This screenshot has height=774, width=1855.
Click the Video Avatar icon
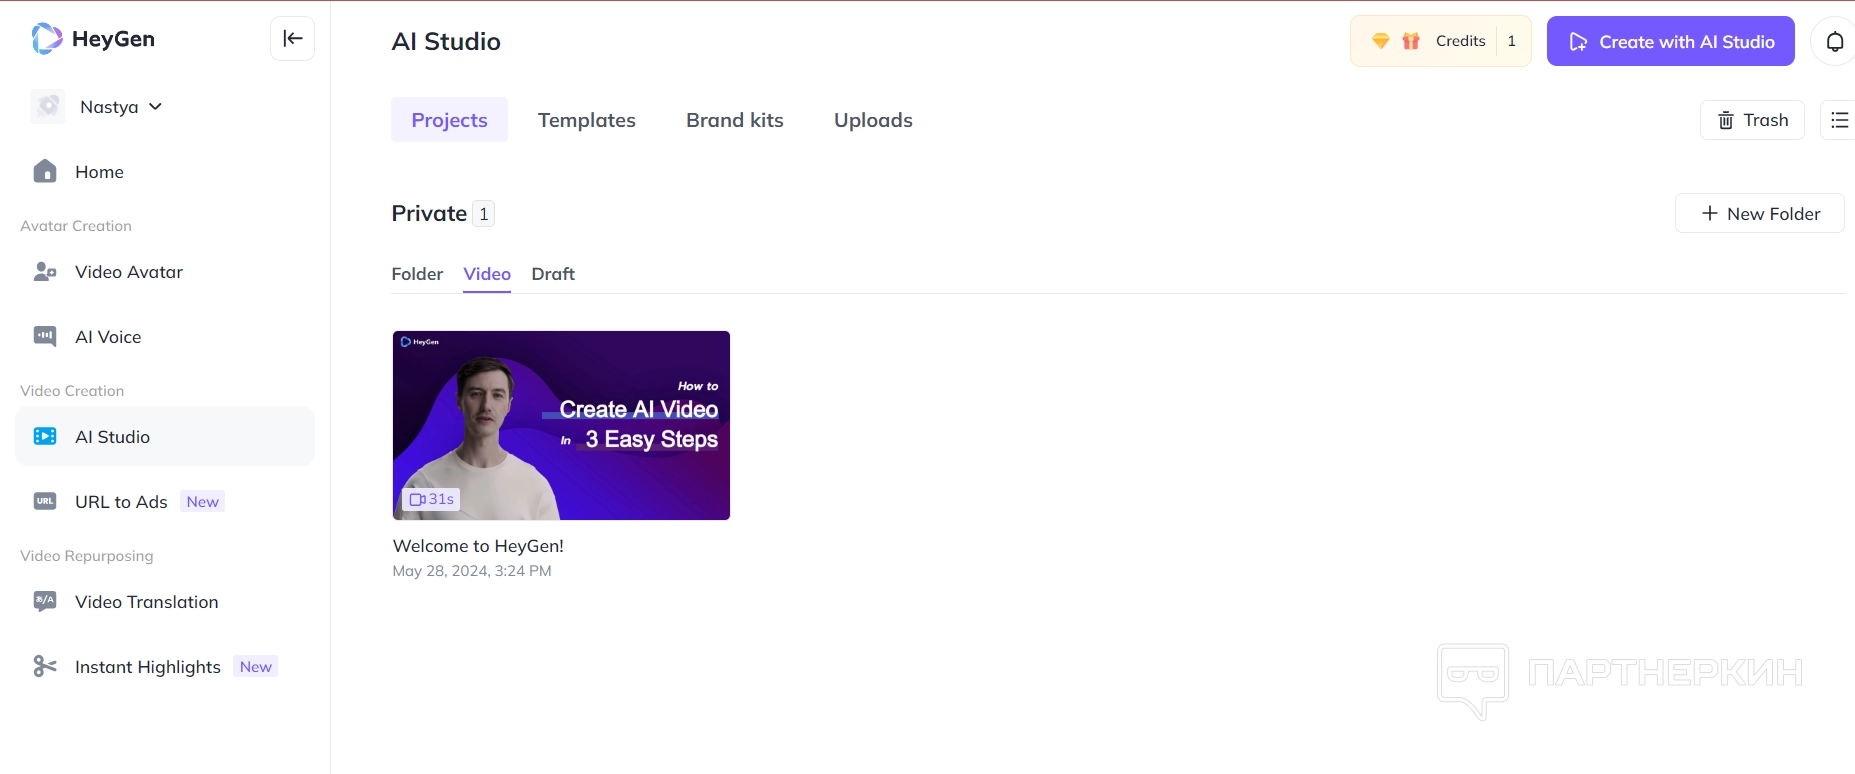(45, 272)
